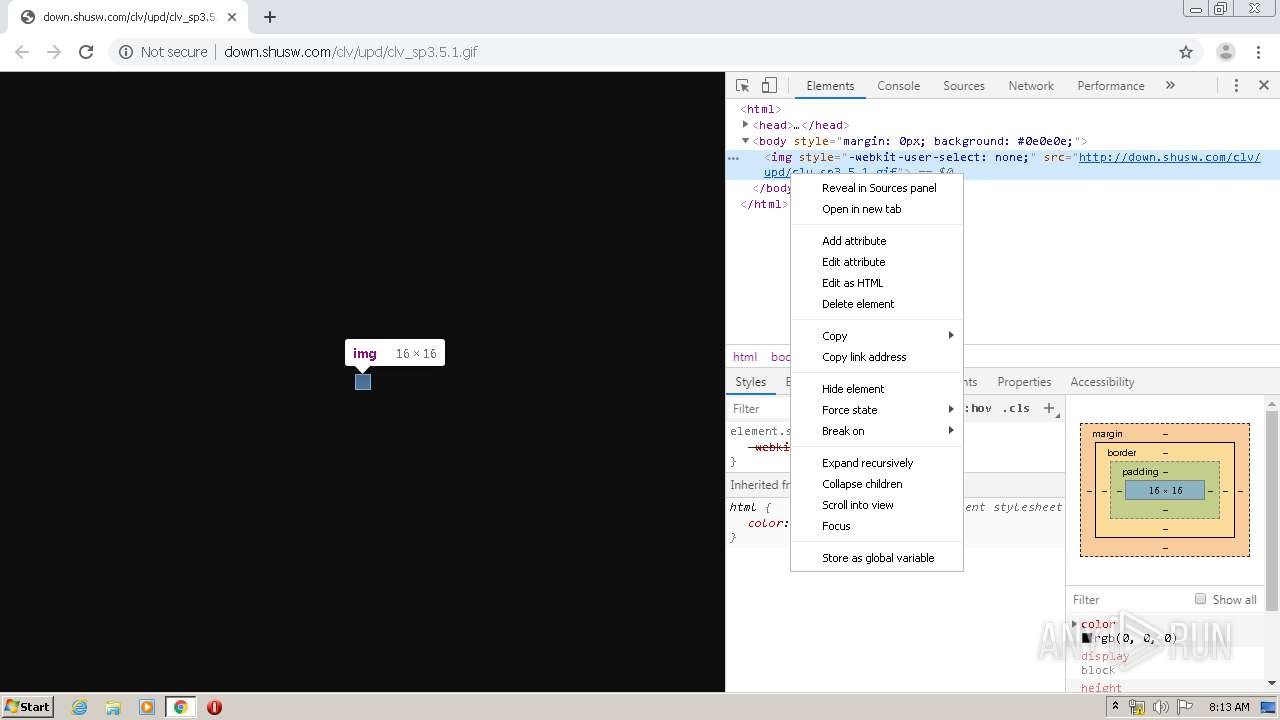
Task: Choose Collapse children
Action: click(x=877, y=484)
